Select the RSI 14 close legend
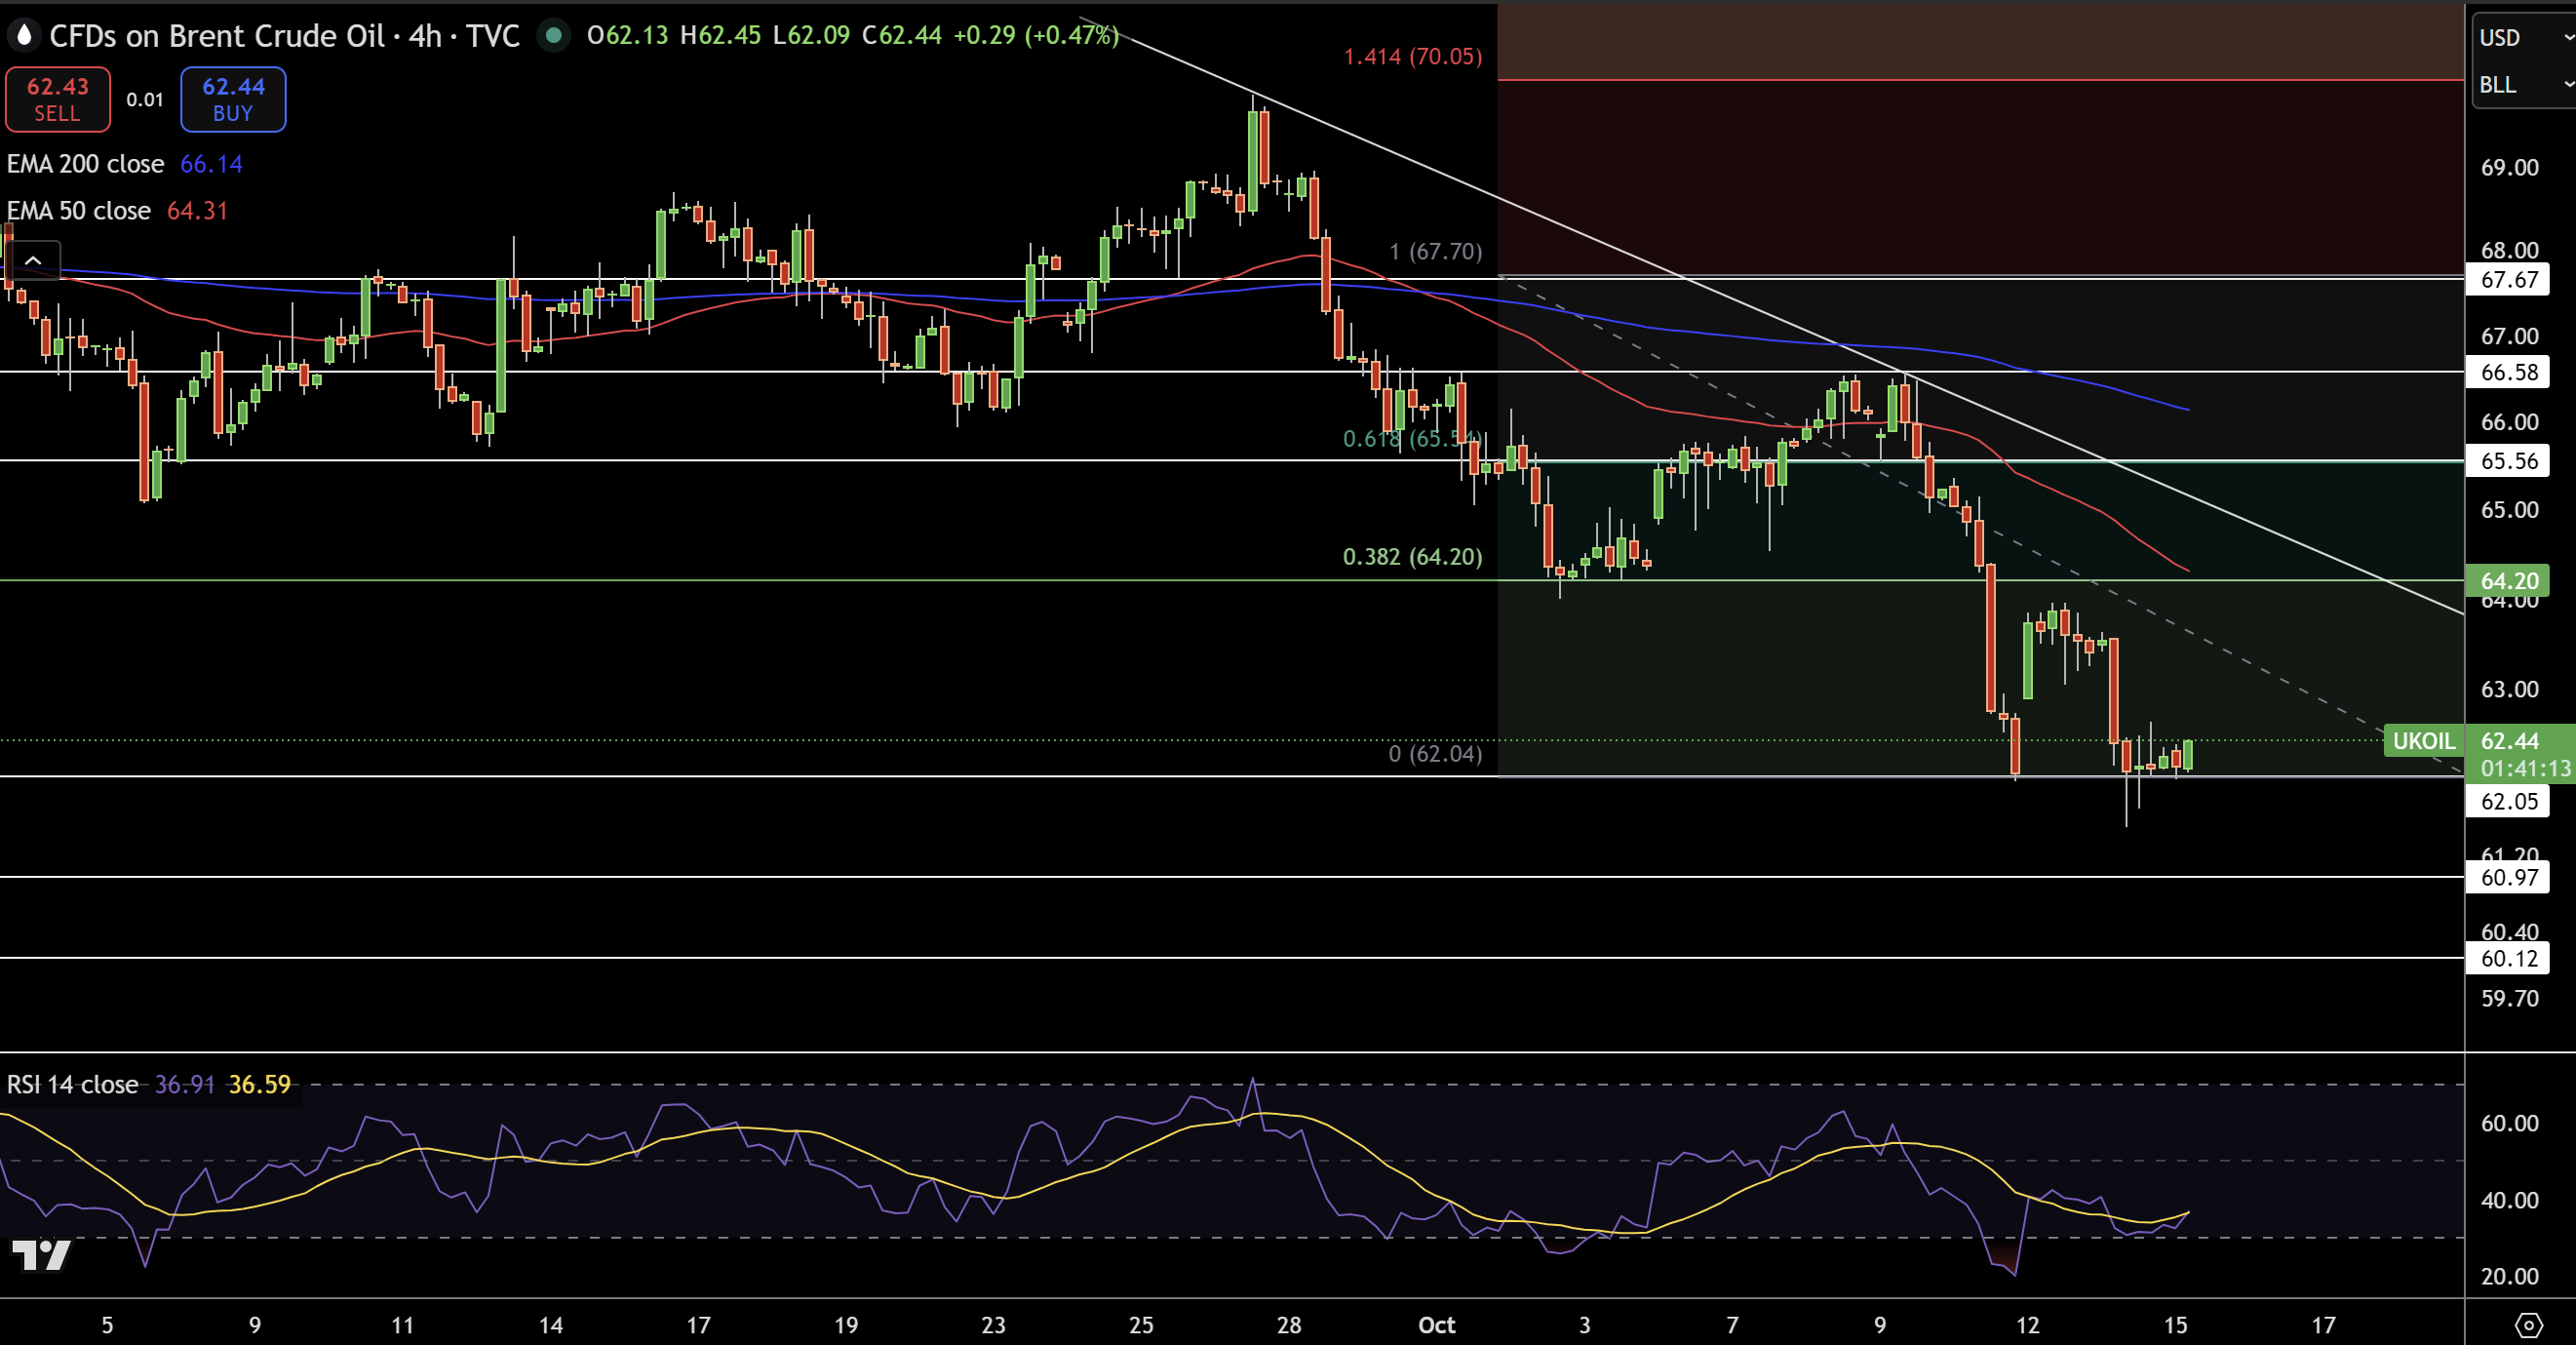2576x1345 pixels. [73, 1084]
